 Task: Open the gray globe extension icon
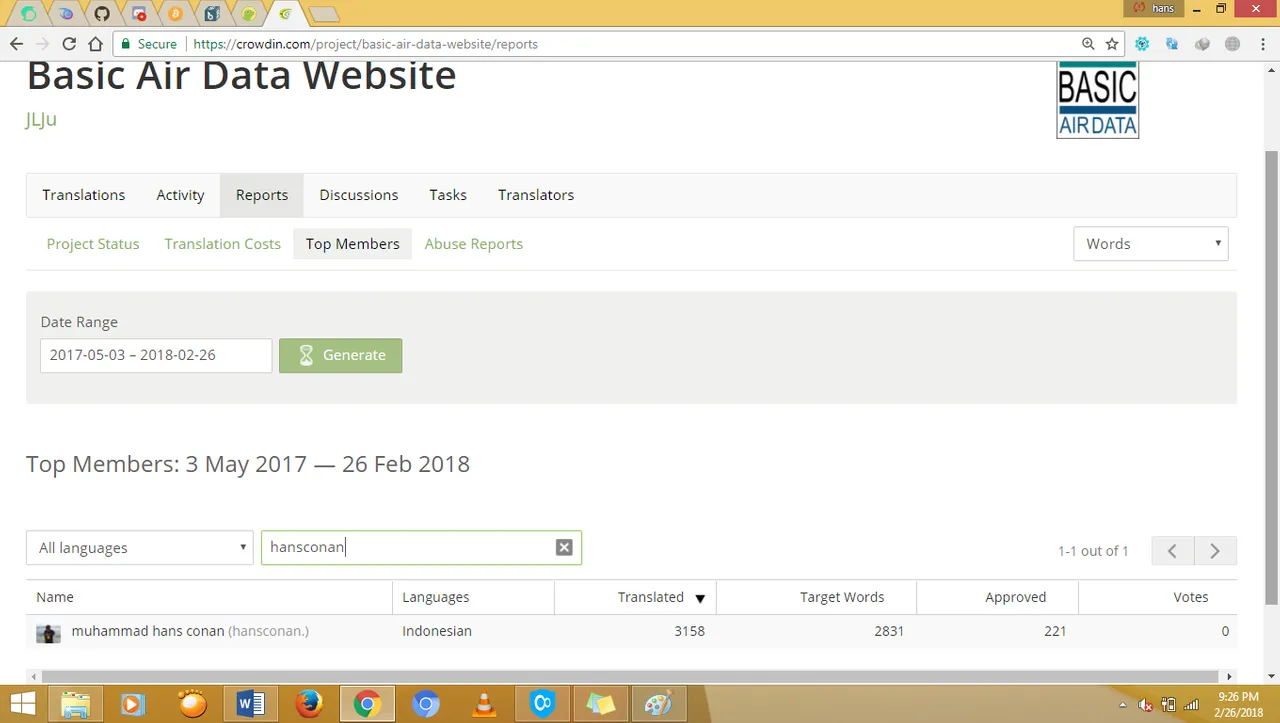[1232, 44]
